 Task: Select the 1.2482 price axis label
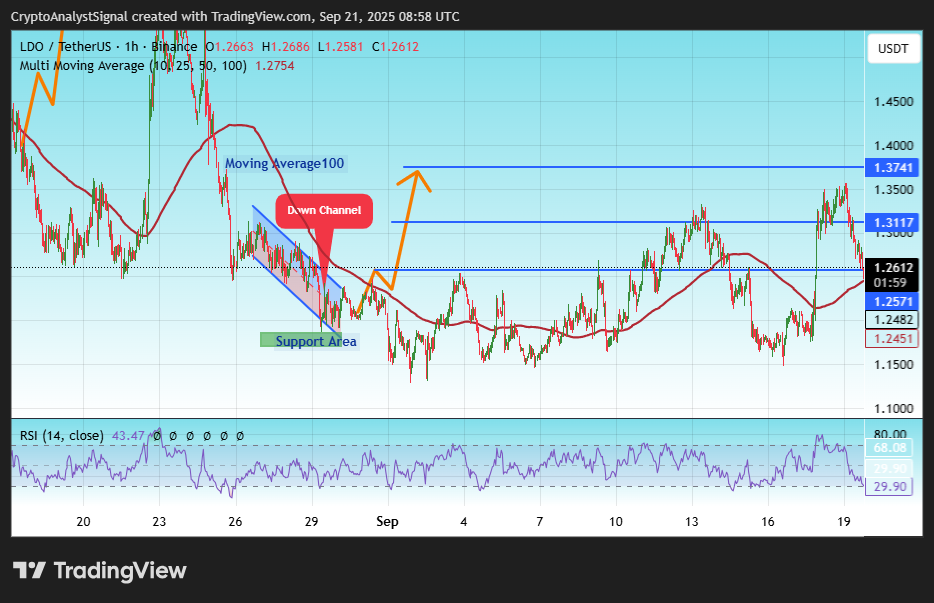[x=892, y=320]
